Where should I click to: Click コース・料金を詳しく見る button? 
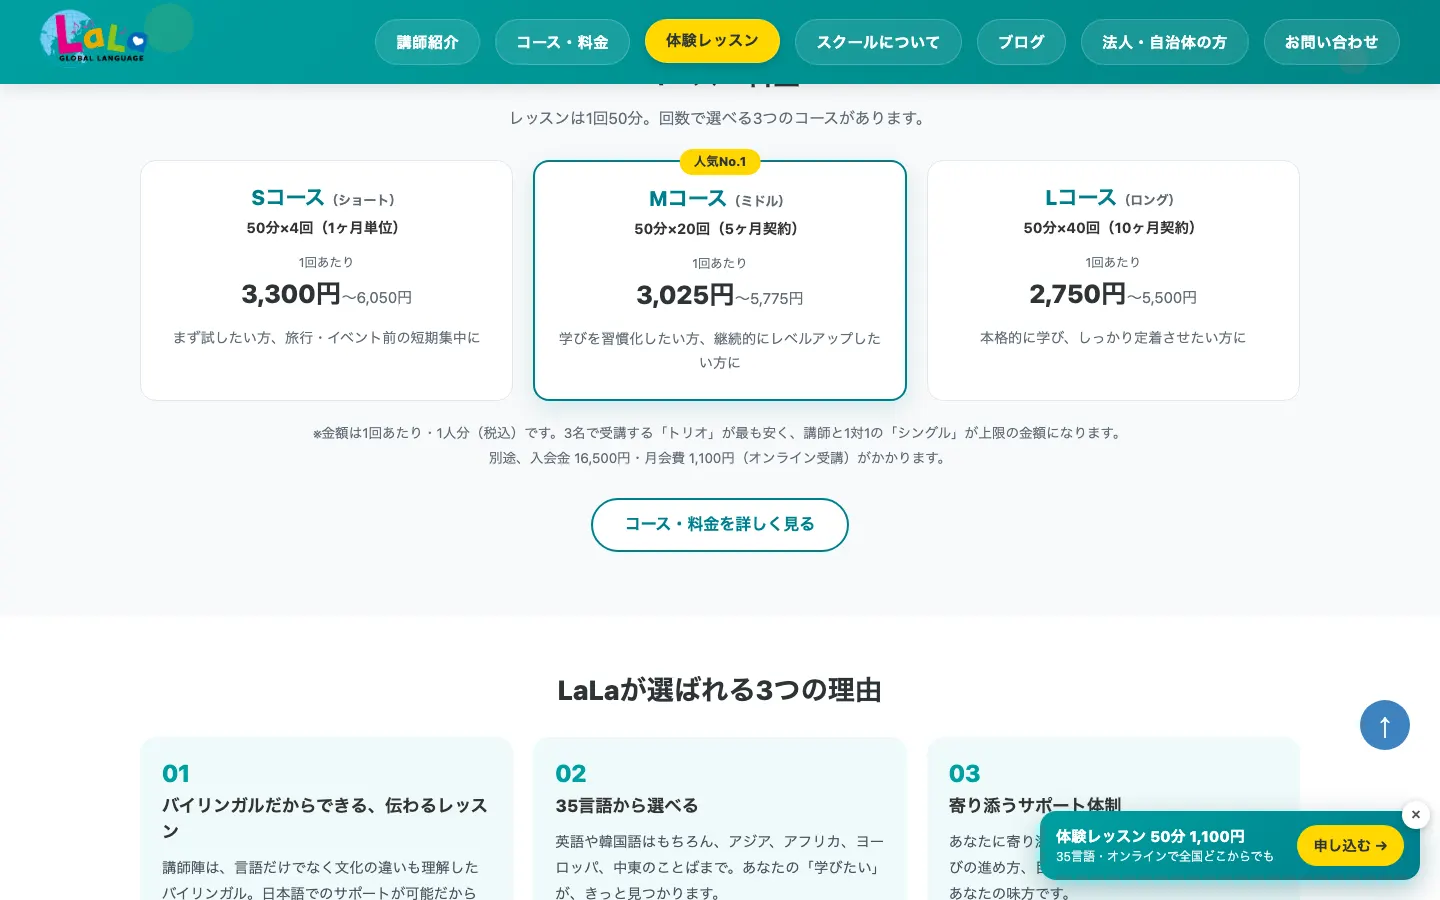click(x=720, y=524)
